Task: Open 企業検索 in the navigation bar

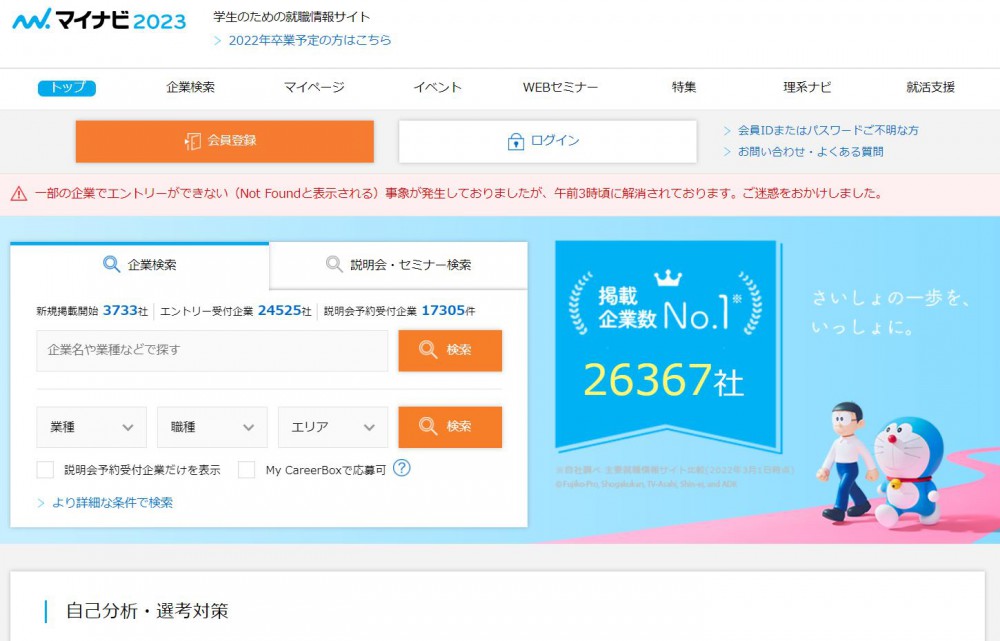Action: [190, 87]
